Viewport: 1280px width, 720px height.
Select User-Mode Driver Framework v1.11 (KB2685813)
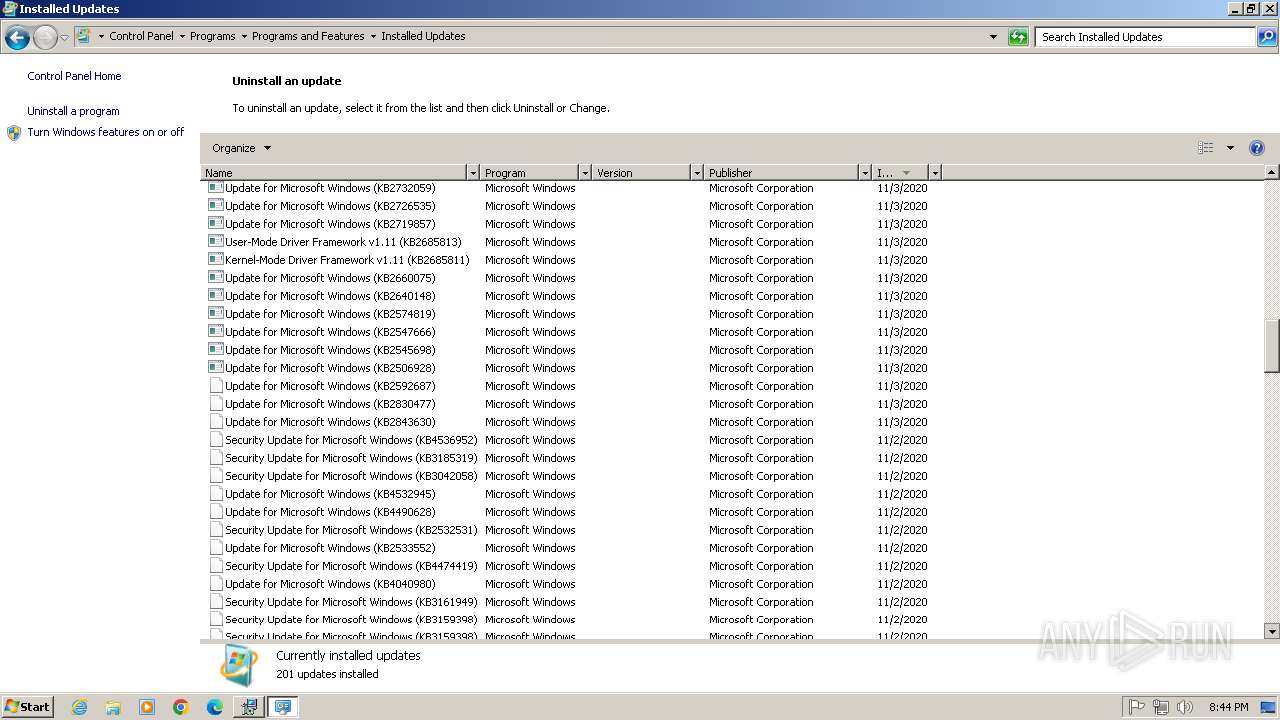[x=343, y=242]
